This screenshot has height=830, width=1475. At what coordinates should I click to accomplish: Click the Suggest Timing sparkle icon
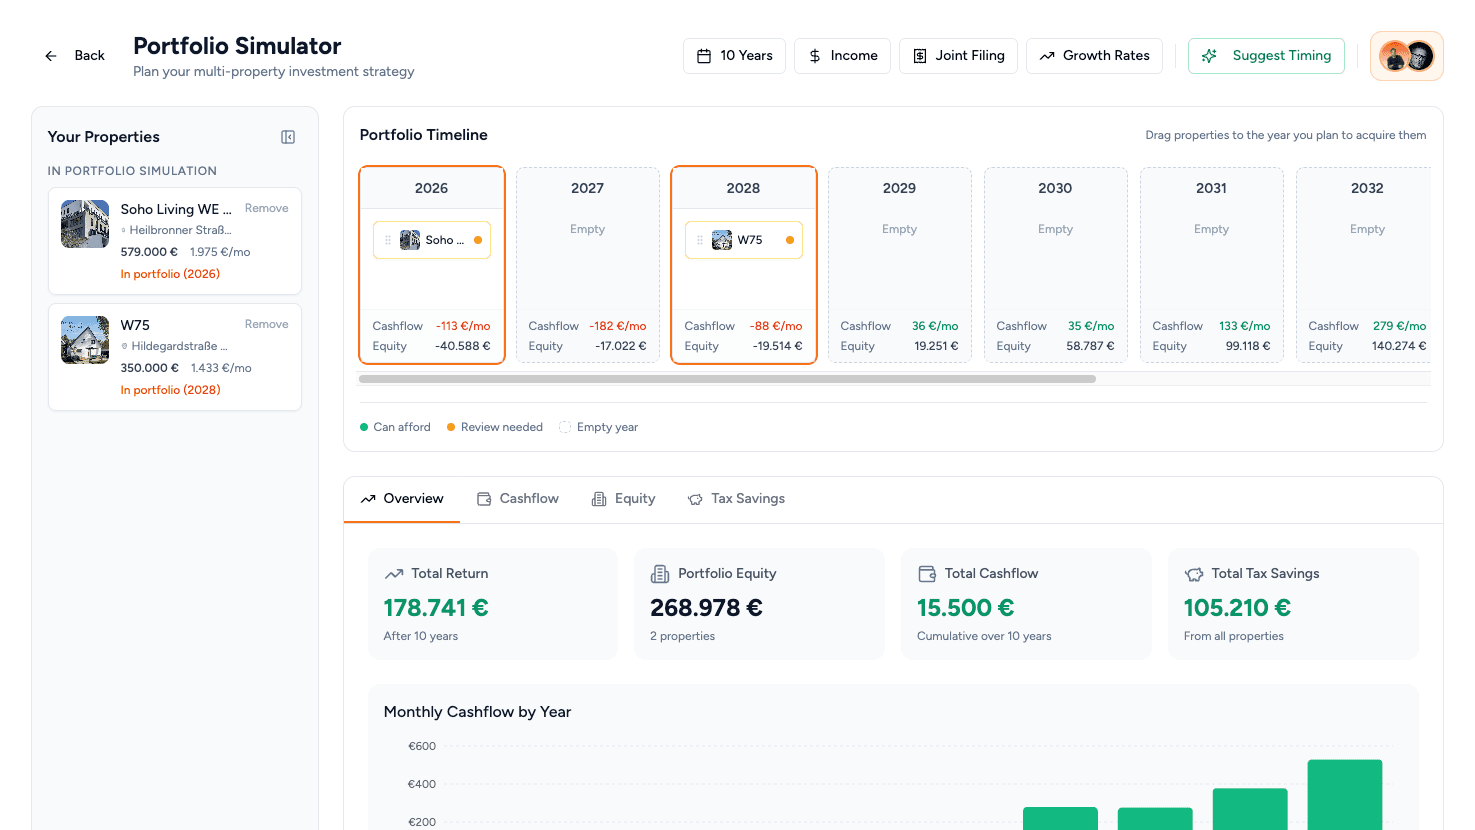click(x=1209, y=56)
